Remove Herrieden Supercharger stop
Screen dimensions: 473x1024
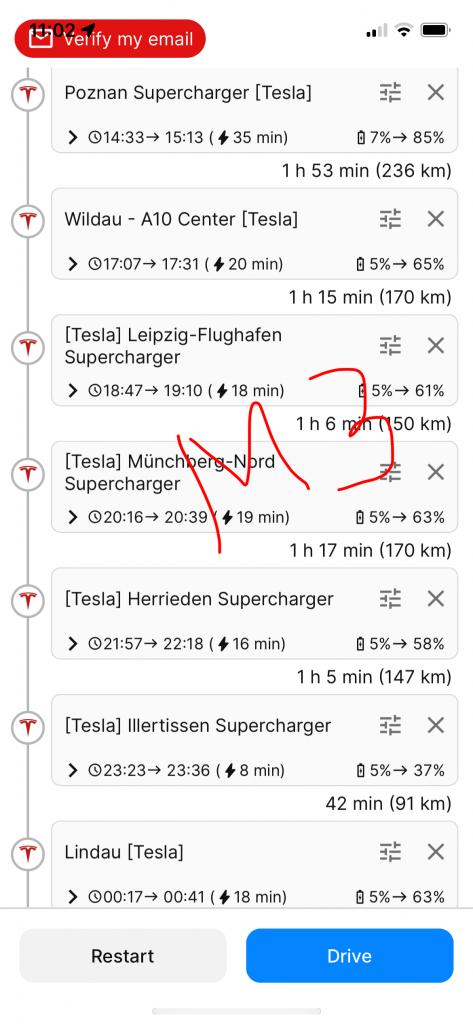coord(436,599)
